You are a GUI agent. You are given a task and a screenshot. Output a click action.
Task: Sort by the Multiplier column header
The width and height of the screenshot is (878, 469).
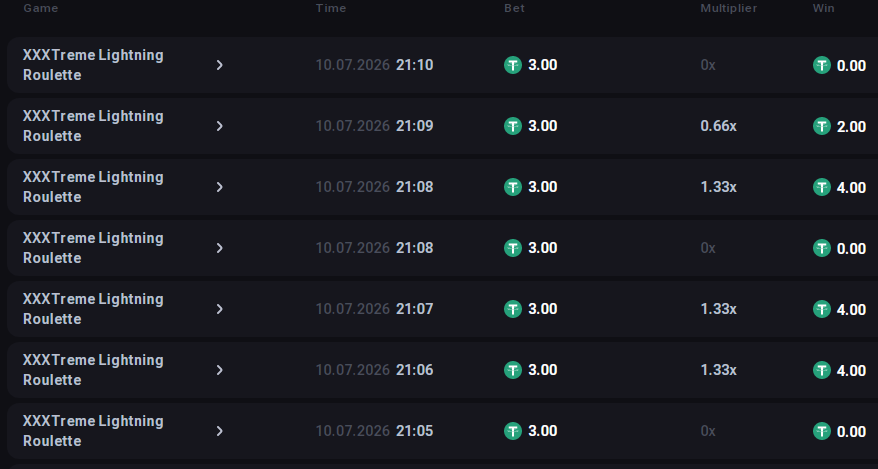(728, 8)
